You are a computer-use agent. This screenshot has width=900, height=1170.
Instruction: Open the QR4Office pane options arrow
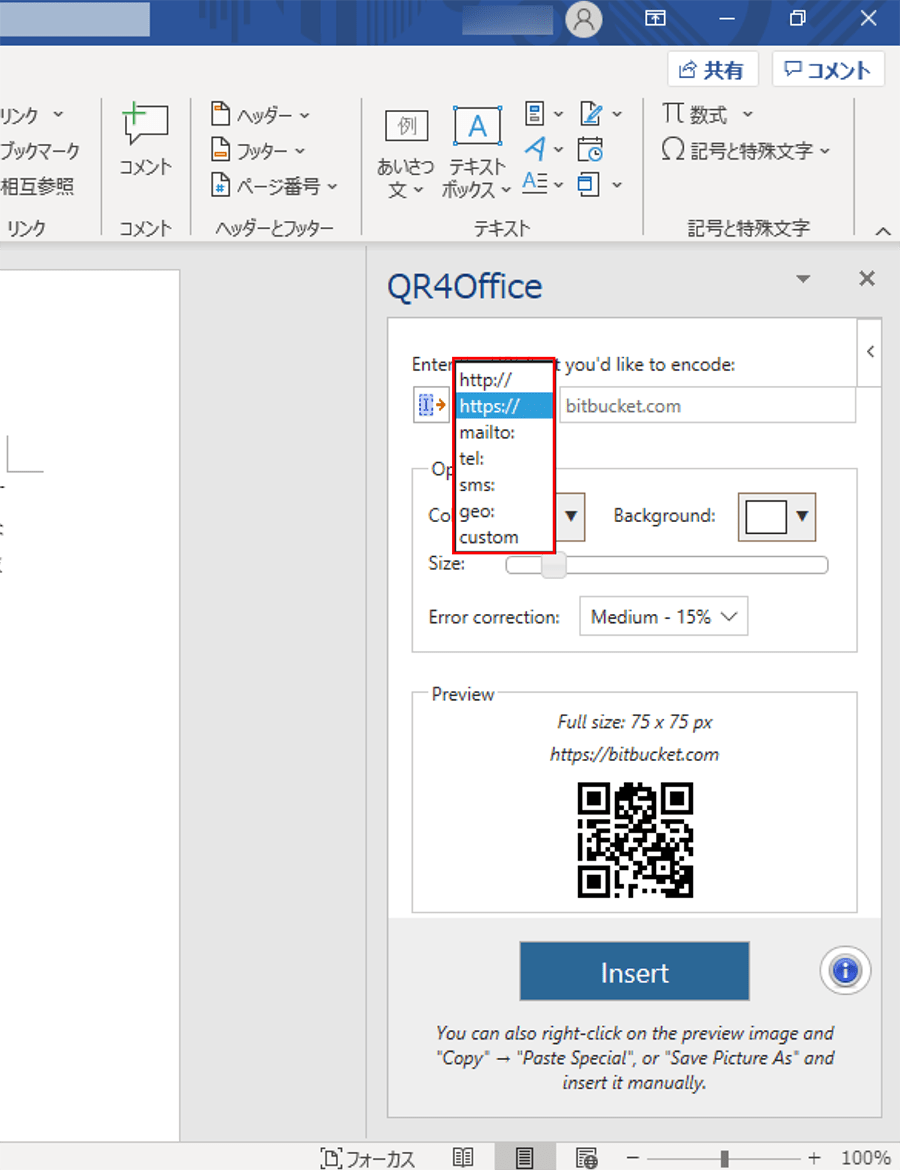pos(803,279)
